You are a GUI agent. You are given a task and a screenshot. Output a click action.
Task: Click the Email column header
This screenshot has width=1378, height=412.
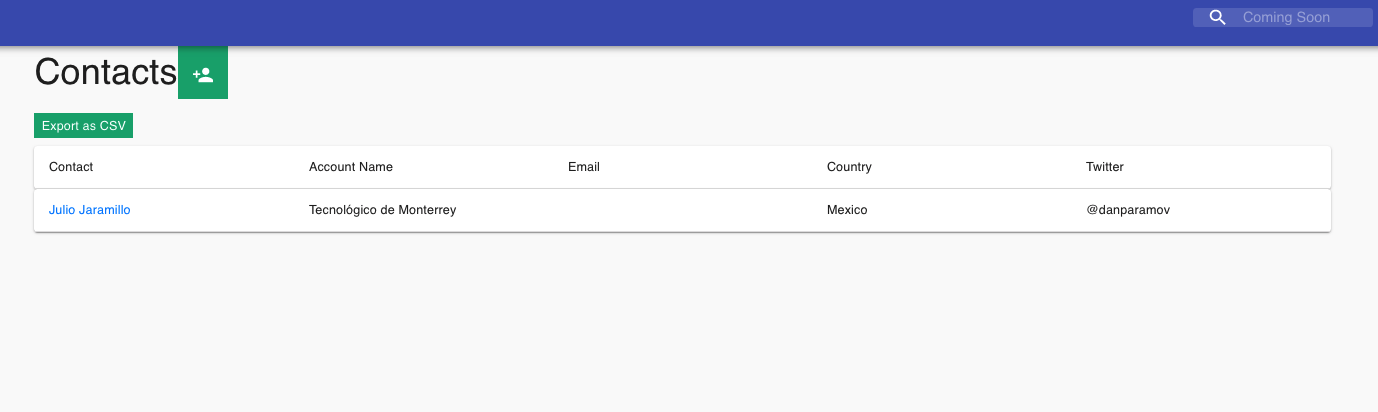584,167
